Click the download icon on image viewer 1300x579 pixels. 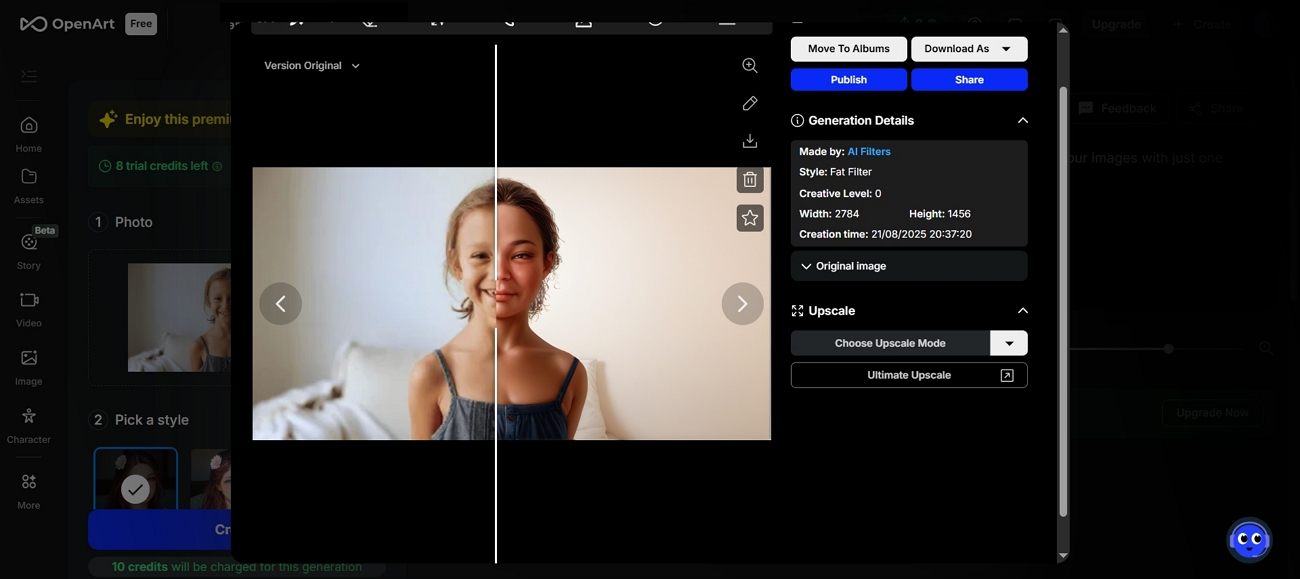pyautogui.click(x=750, y=141)
